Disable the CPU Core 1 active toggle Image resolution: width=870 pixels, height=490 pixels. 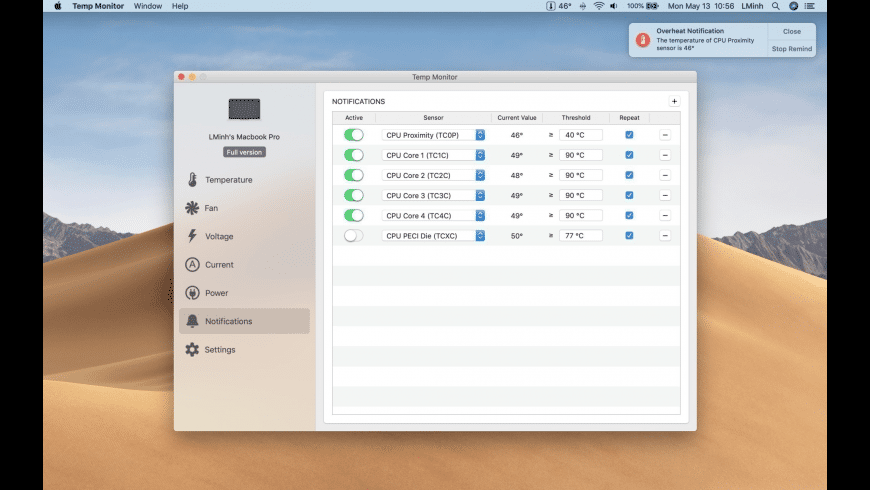353,155
